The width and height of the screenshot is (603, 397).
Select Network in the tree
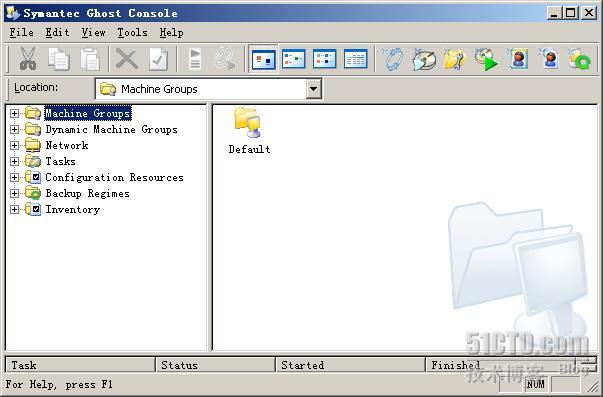point(67,145)
